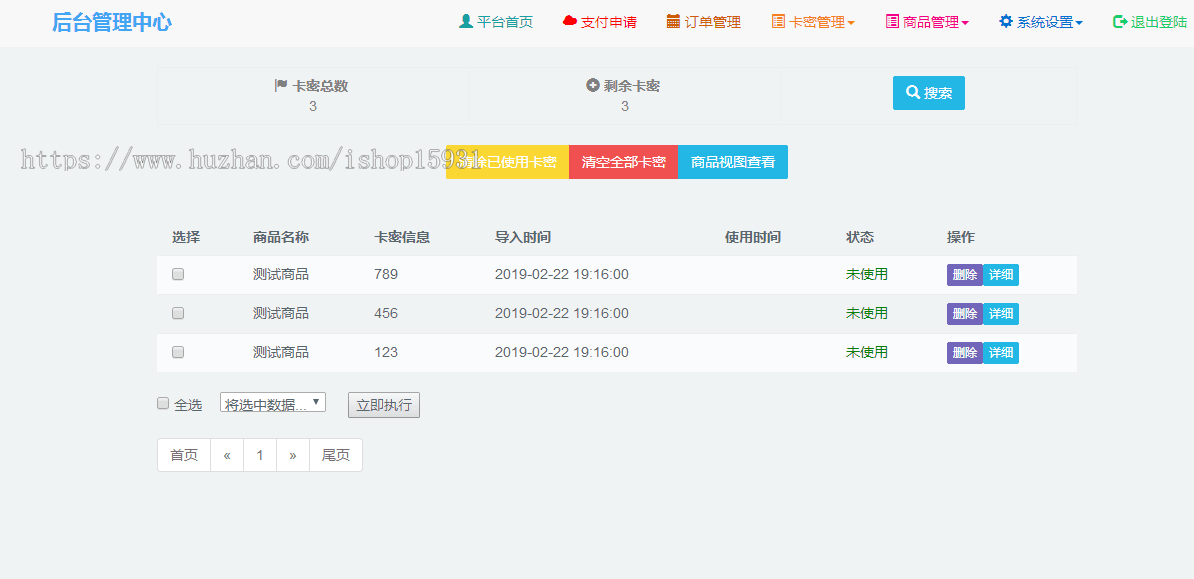Go to 首页 in pagination
Screen dimensions: 1194x579
[x=184, y=455]
